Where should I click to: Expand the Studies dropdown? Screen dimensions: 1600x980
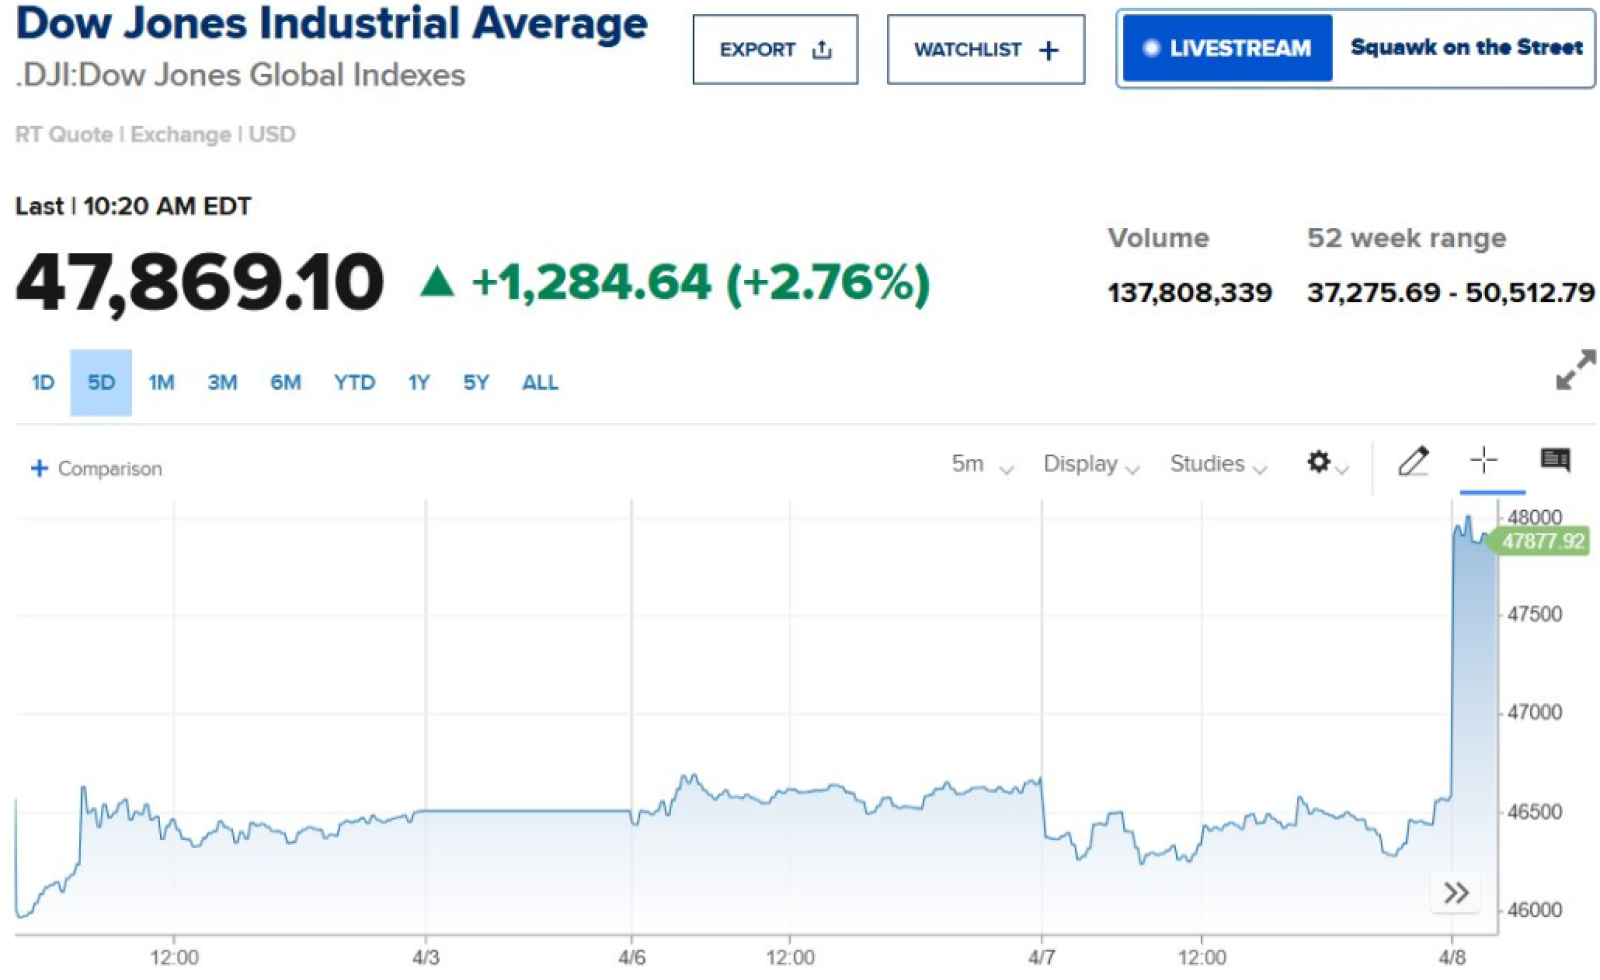coord(1217,464)
